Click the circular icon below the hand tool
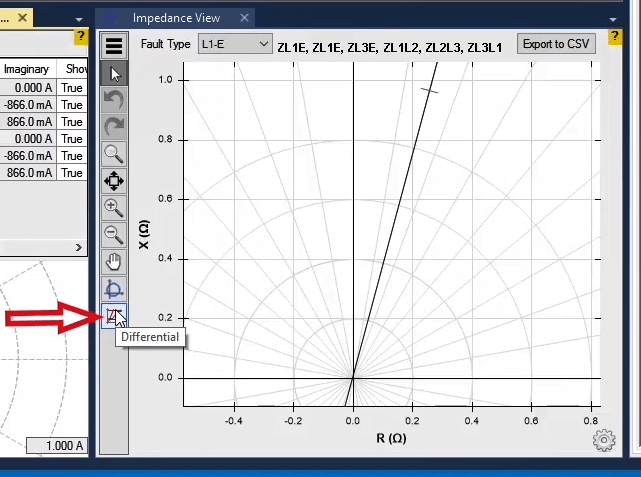The image size is (641, 477). 114,290
